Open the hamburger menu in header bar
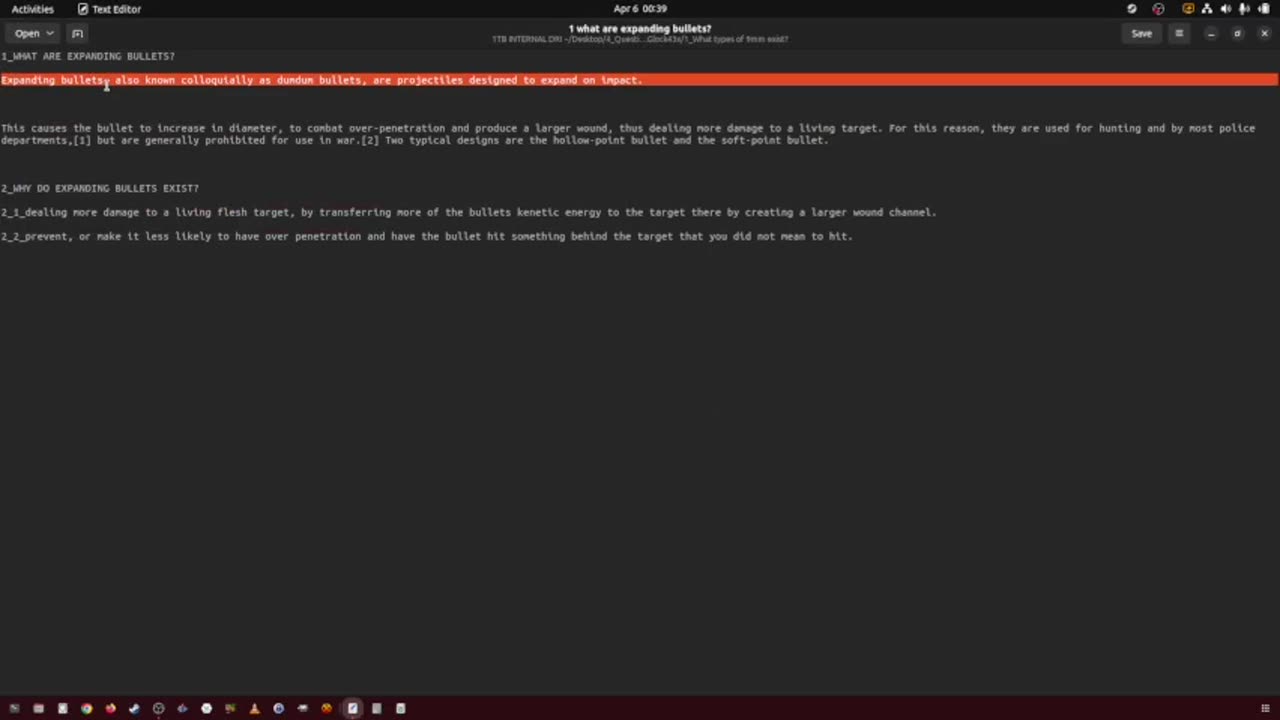 pyautogui.click(x=1179, y=33)
